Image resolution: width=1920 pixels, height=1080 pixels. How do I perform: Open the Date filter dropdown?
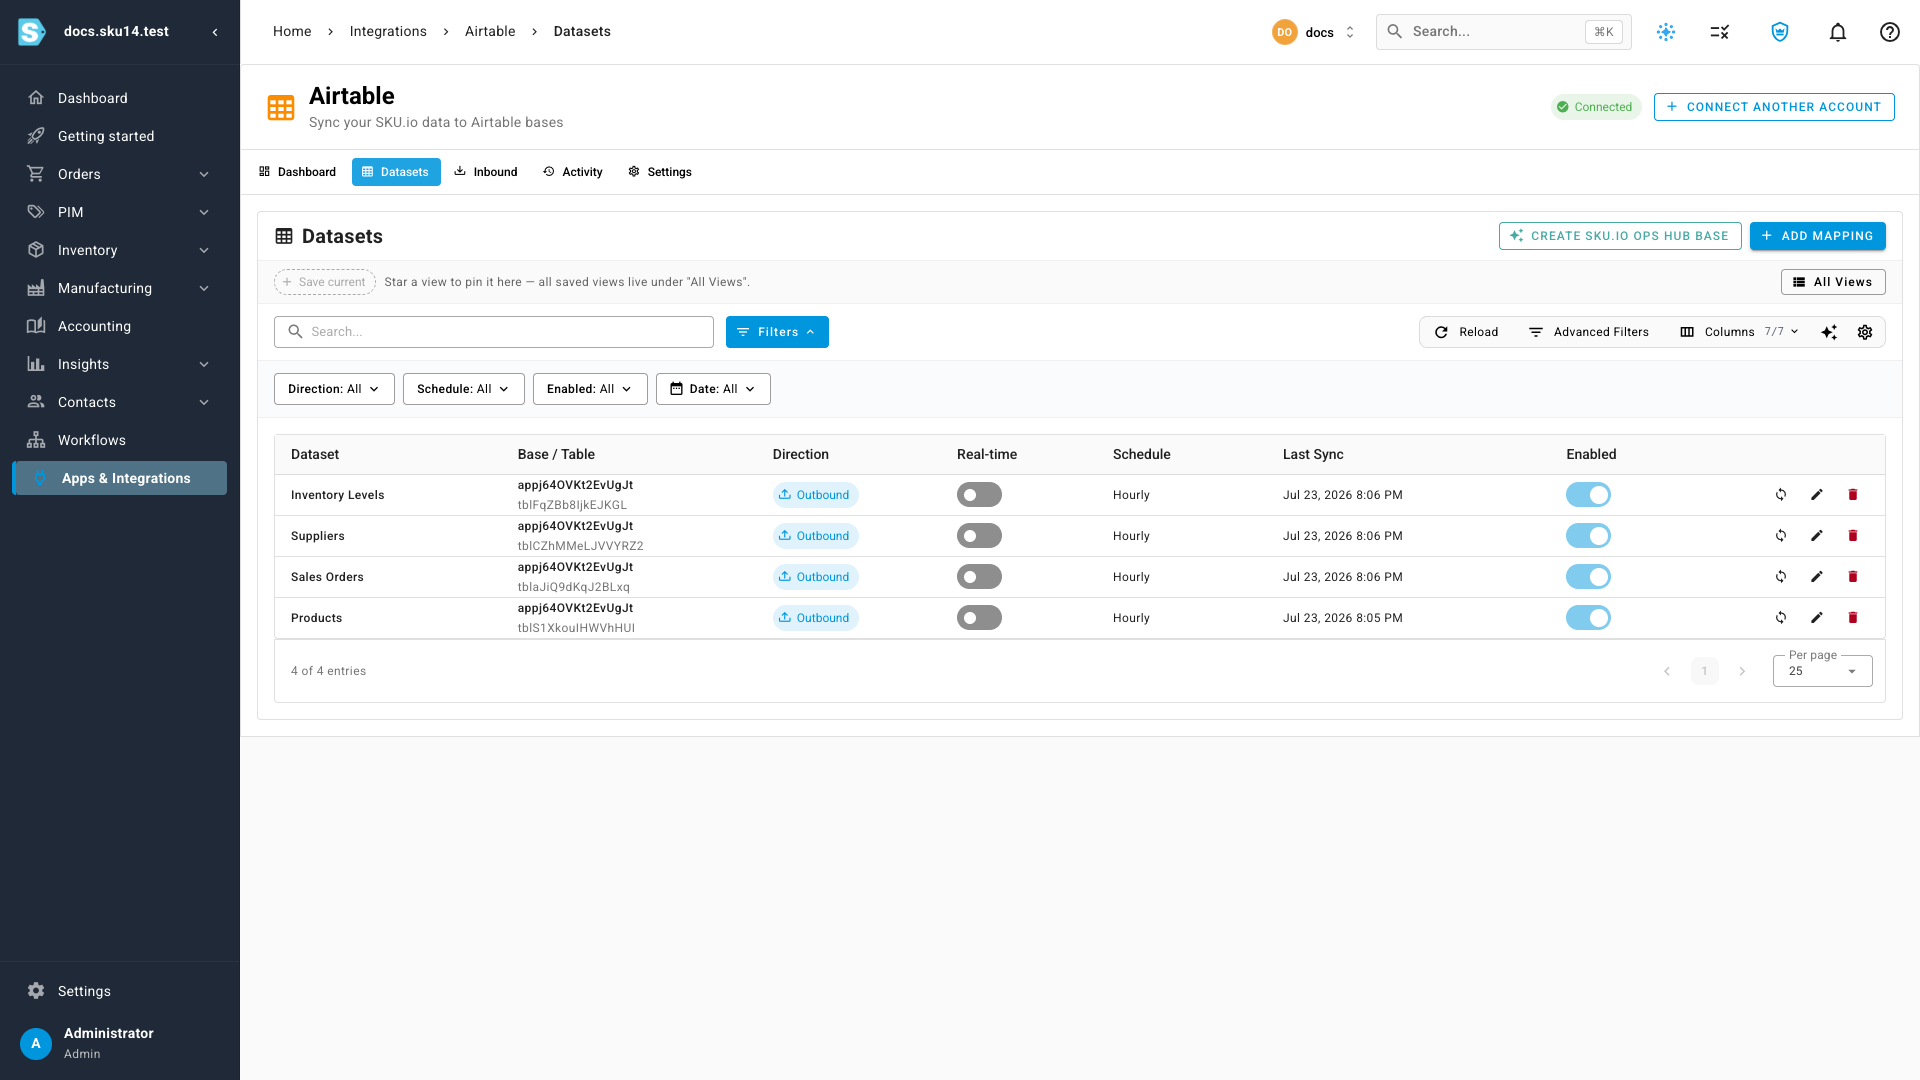point(713,389)
